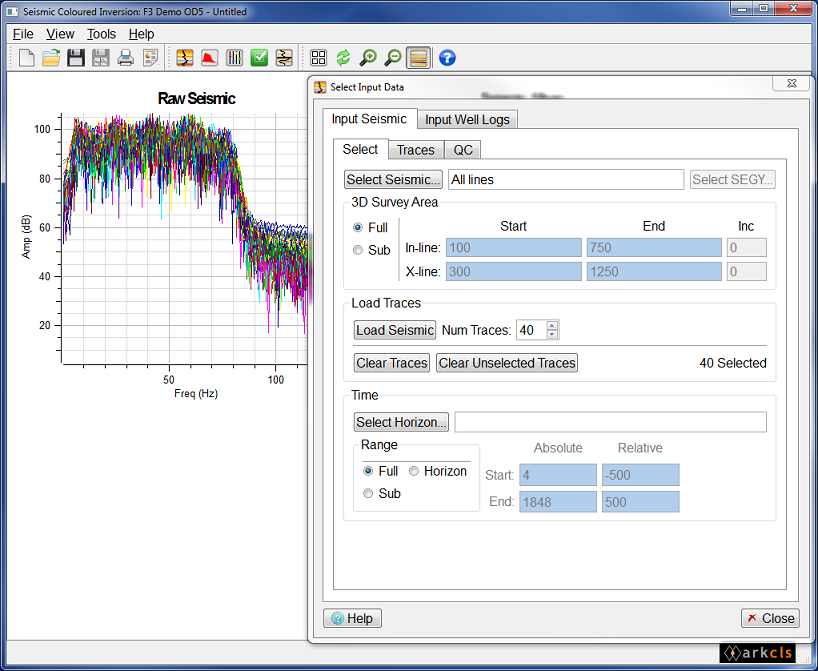Click the X-line Inc field

(x=747, y=271)
